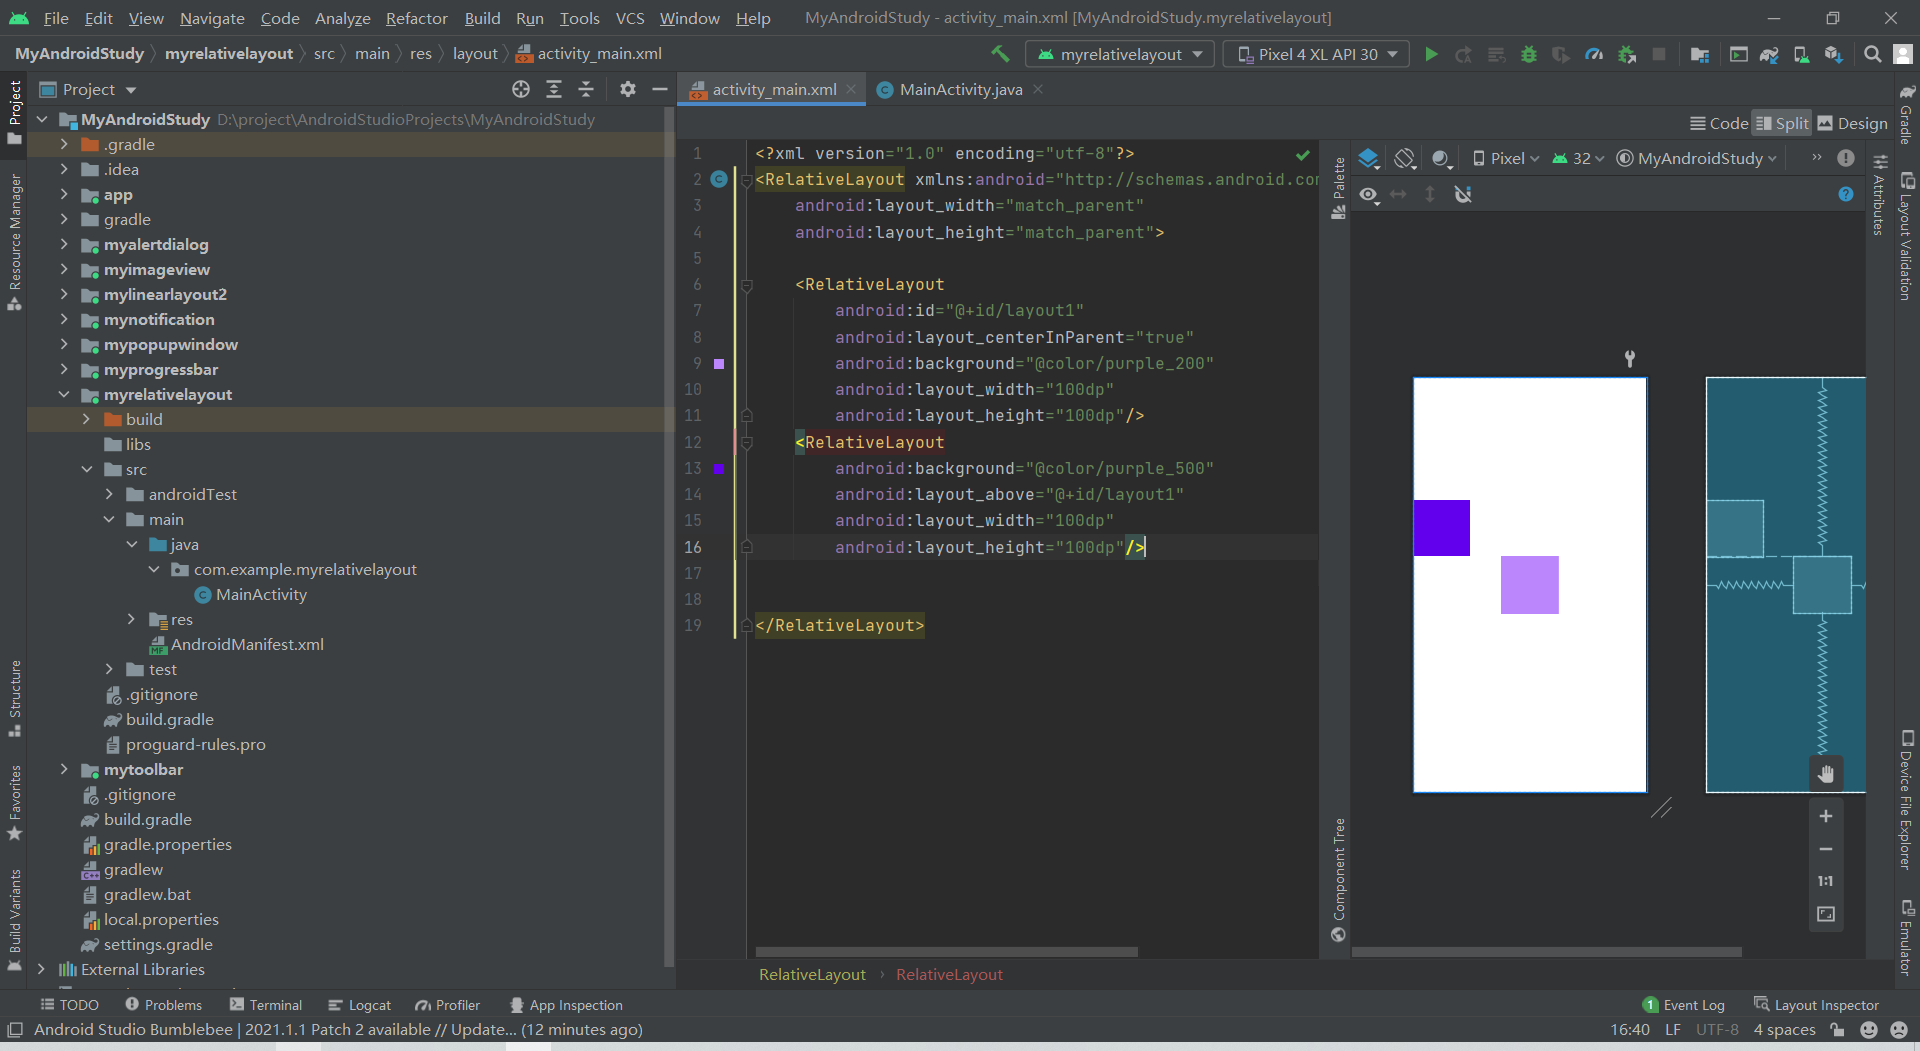
Task: Zoom out the design preview with minus
Action: [1825, 849]
